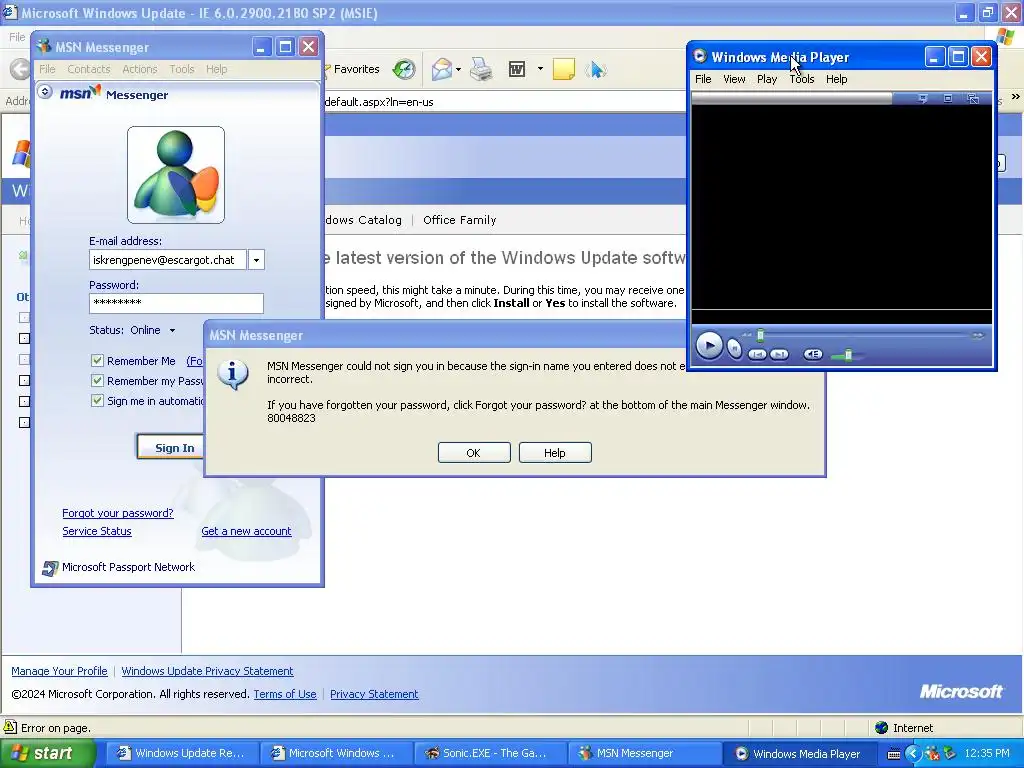1024x768 pixels.
Task: Switch to Windows Update Re... taskbar button
Action: click(185, 753)
